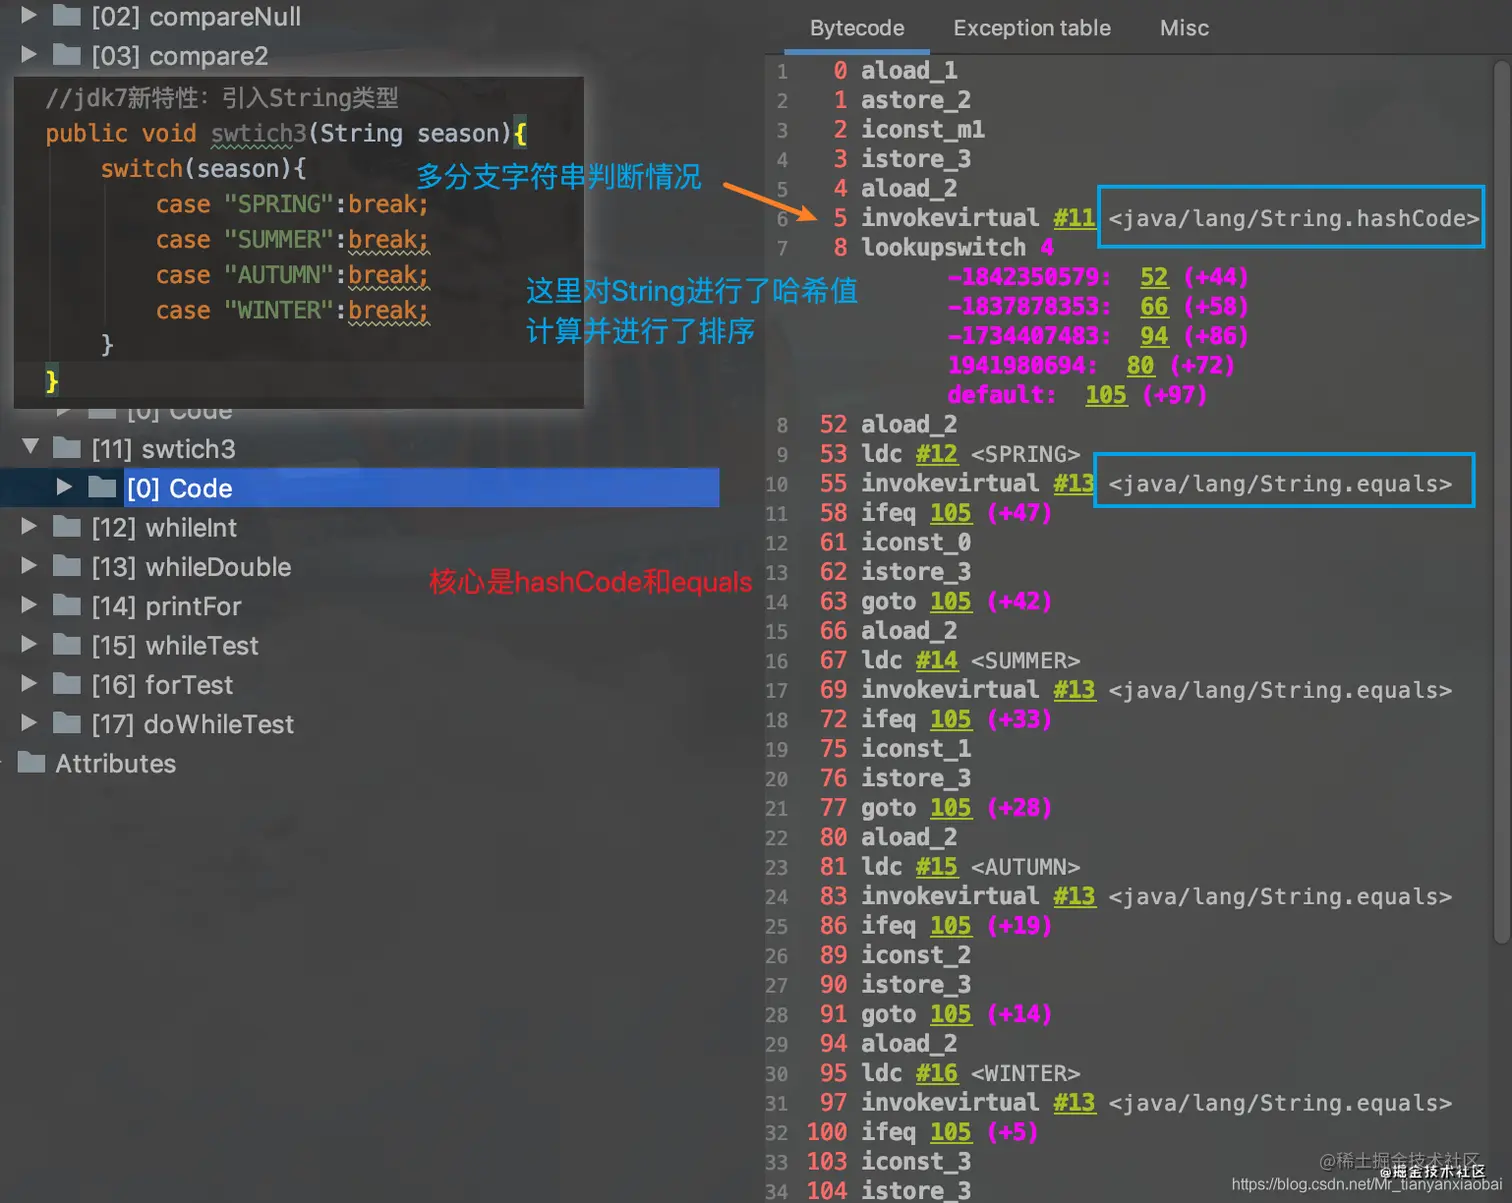This screenshot has height=1203, width=1512.
Task: Click the bytecode panel vertical scrollbar
Action: pyautogui.click(x=1501, y=500)
